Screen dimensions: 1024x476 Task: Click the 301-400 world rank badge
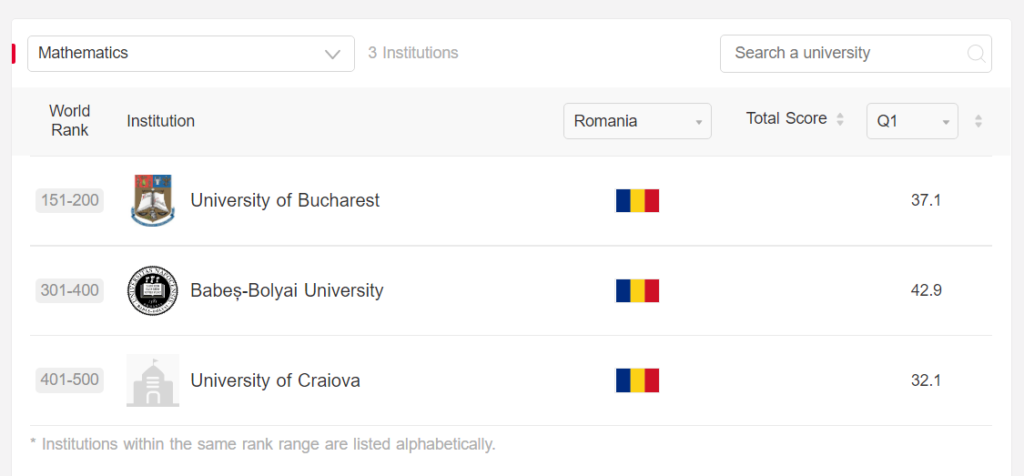click(69, 291)
